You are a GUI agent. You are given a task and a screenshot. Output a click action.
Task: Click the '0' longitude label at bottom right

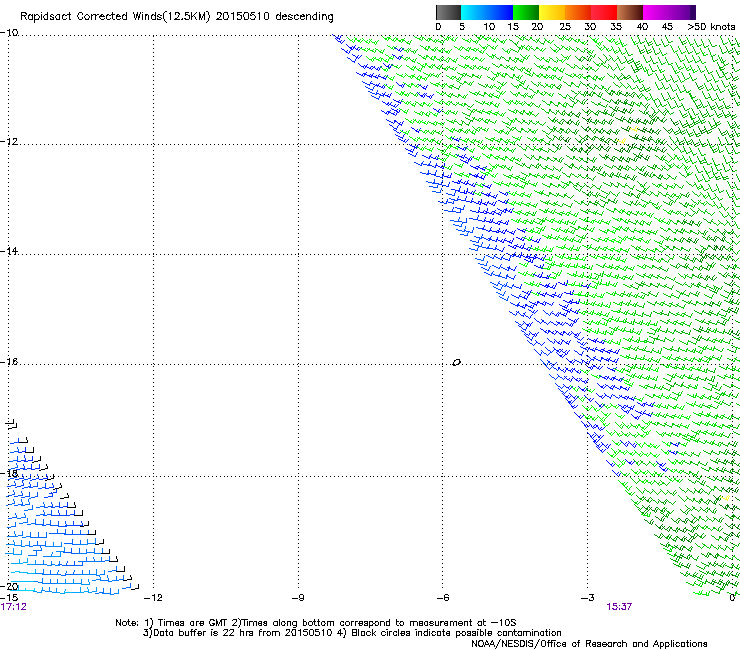click(732, 598)
